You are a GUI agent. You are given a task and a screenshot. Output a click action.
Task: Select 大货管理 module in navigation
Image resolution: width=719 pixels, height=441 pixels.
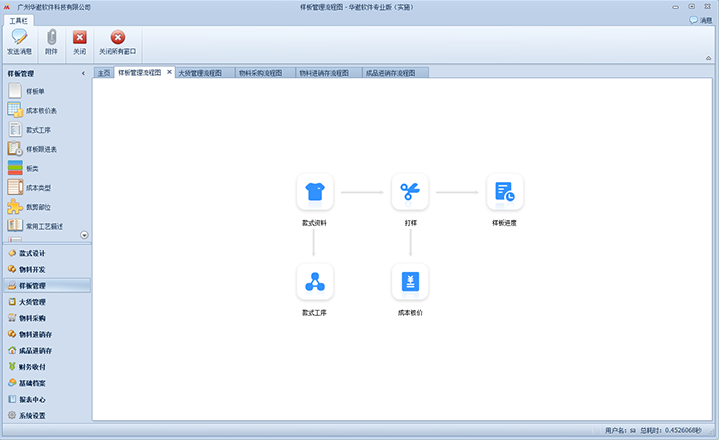(x=47, y=302)
